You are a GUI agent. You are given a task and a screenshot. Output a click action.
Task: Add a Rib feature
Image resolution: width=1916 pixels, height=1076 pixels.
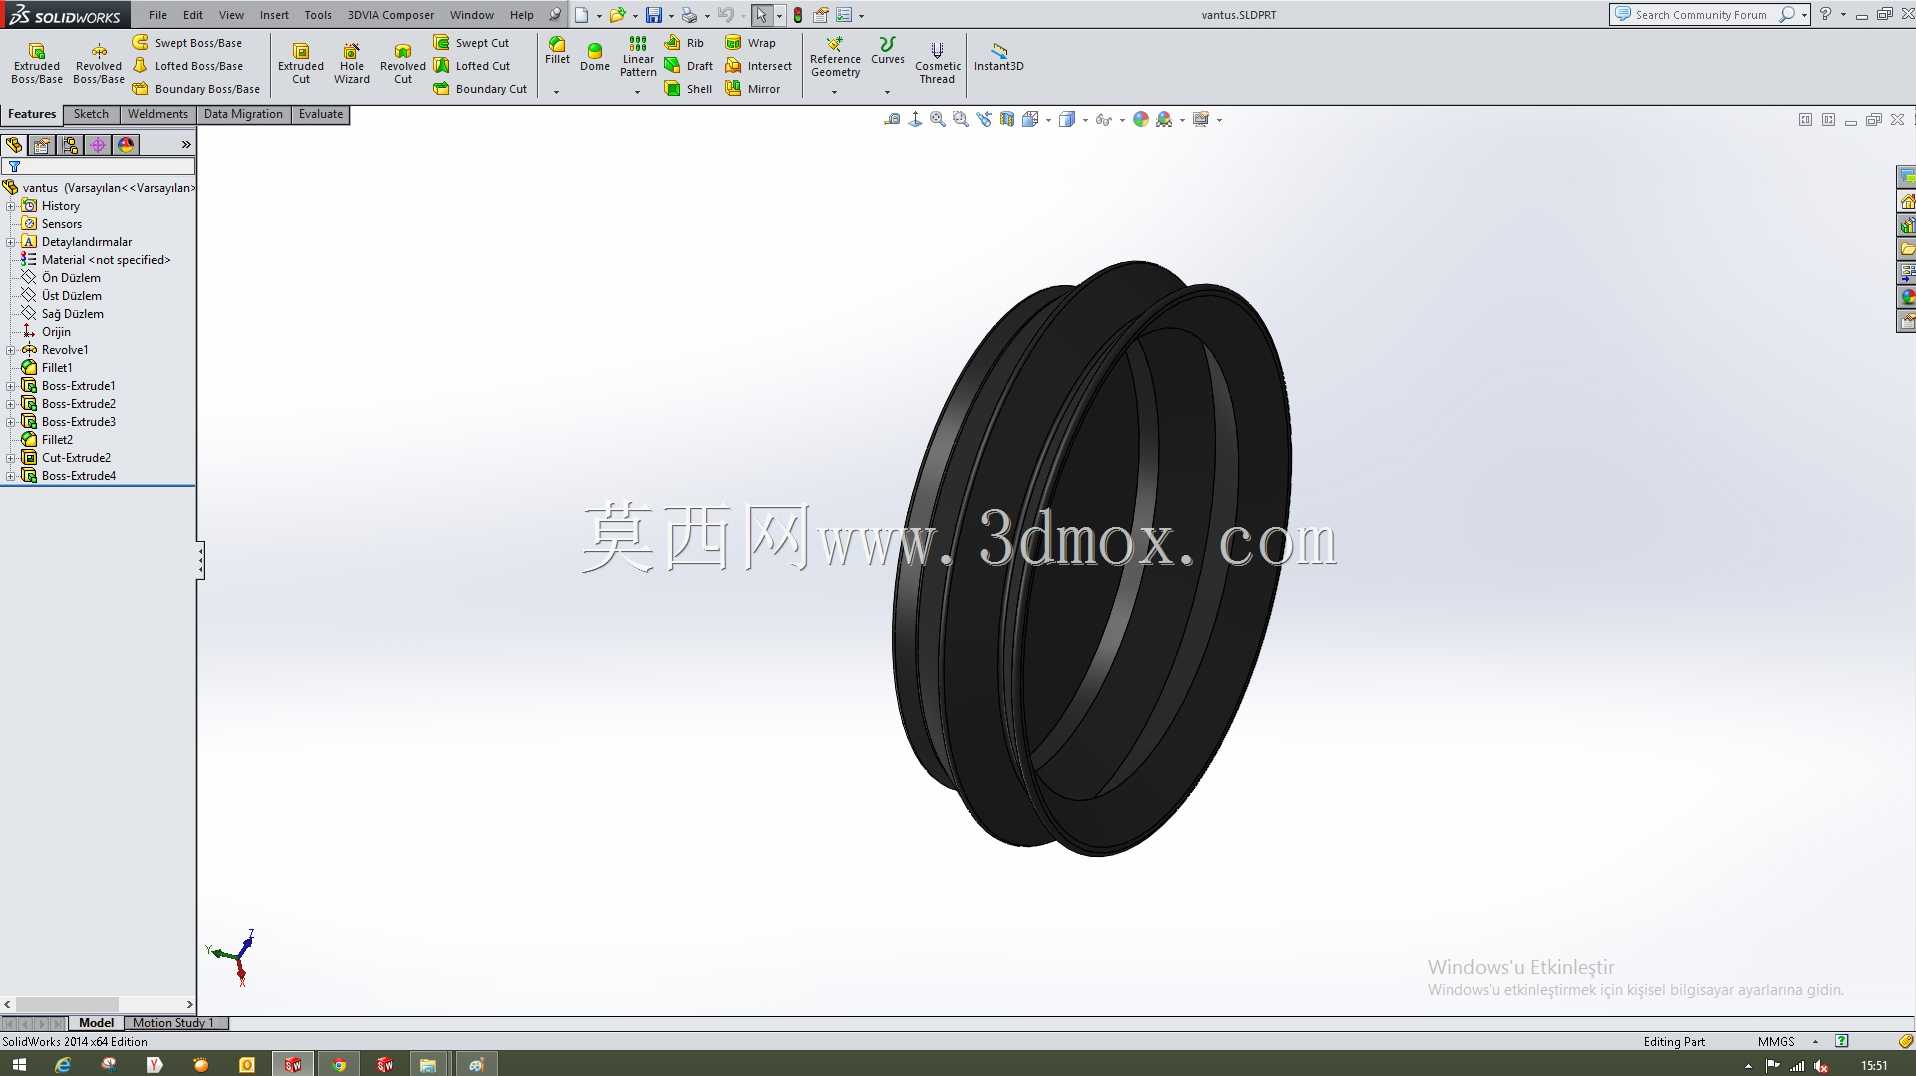(x=685, y=43)
